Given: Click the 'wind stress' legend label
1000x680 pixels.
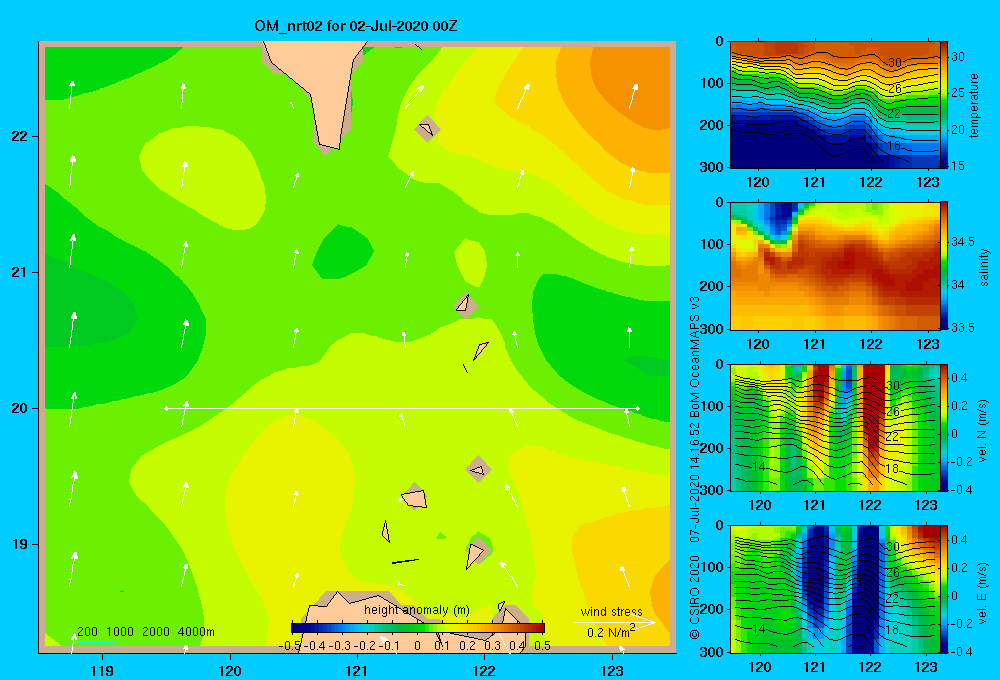Looking at the screenshot, I should (x=612, y=611).
